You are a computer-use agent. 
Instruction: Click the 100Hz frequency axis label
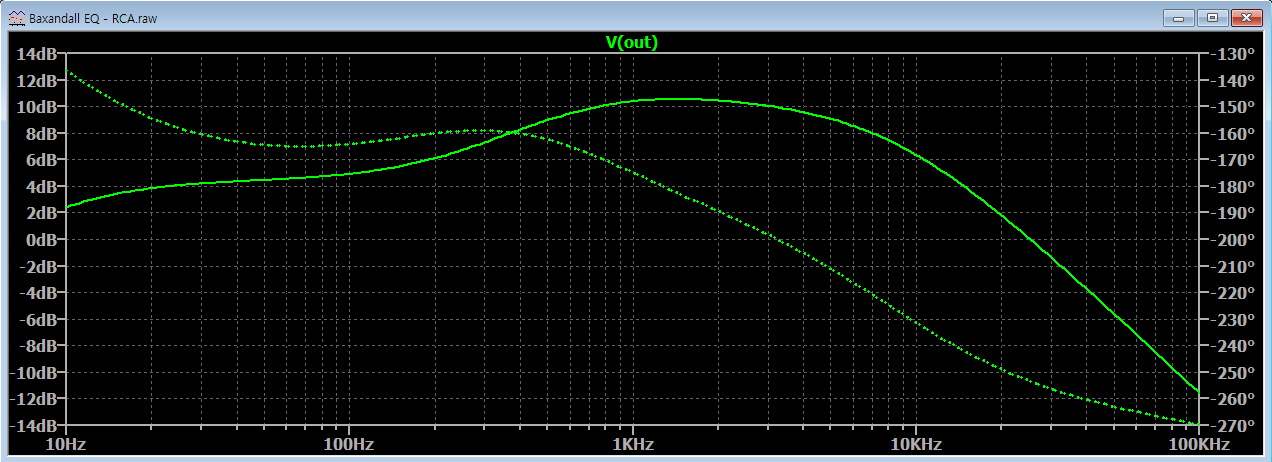[x=348, y=443]
